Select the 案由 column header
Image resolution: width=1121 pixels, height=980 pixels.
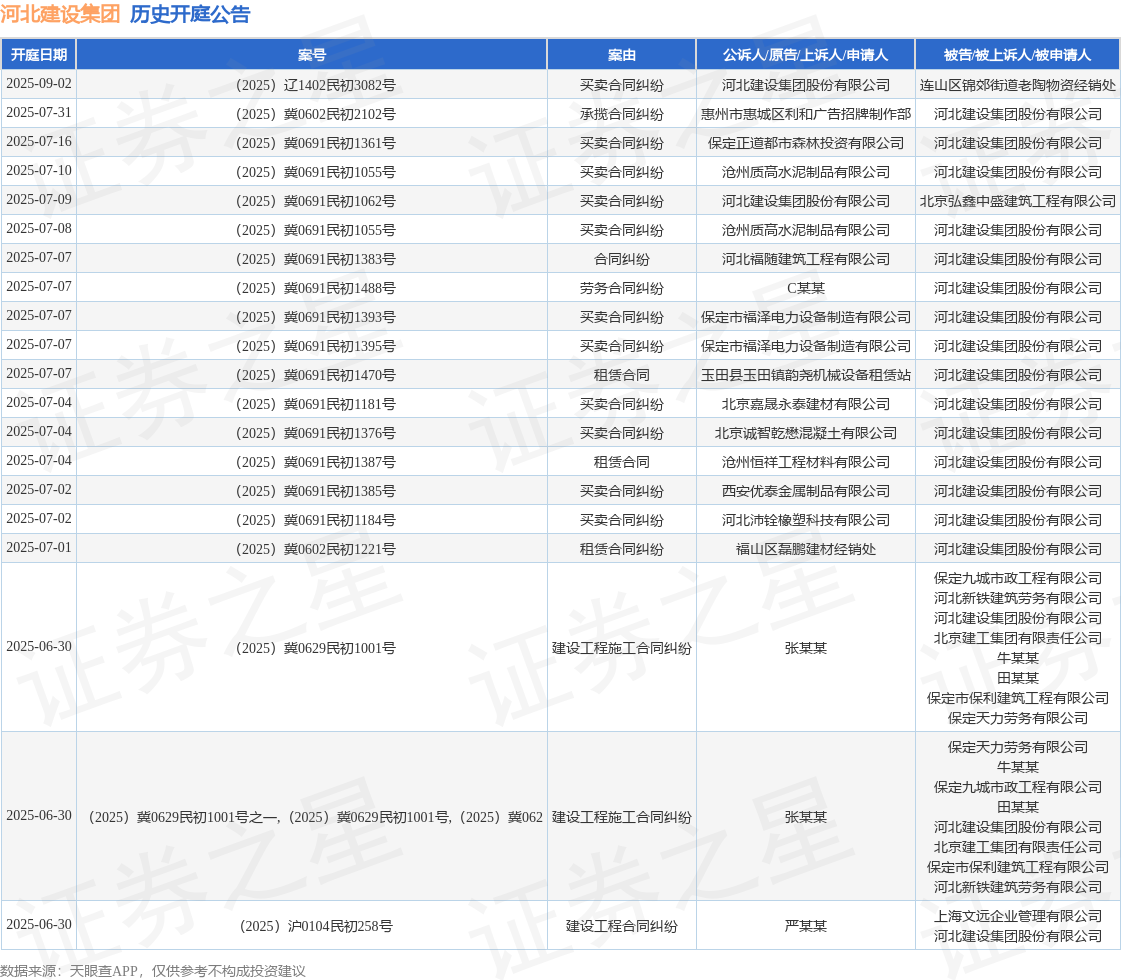[621, 55]
